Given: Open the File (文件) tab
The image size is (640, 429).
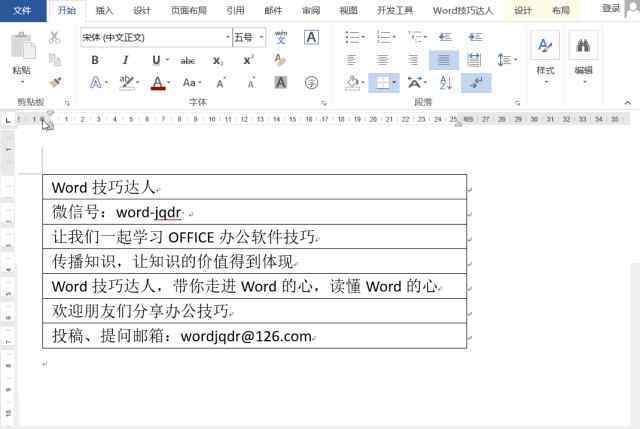Looking at the screenshot, I should [23, 10].
